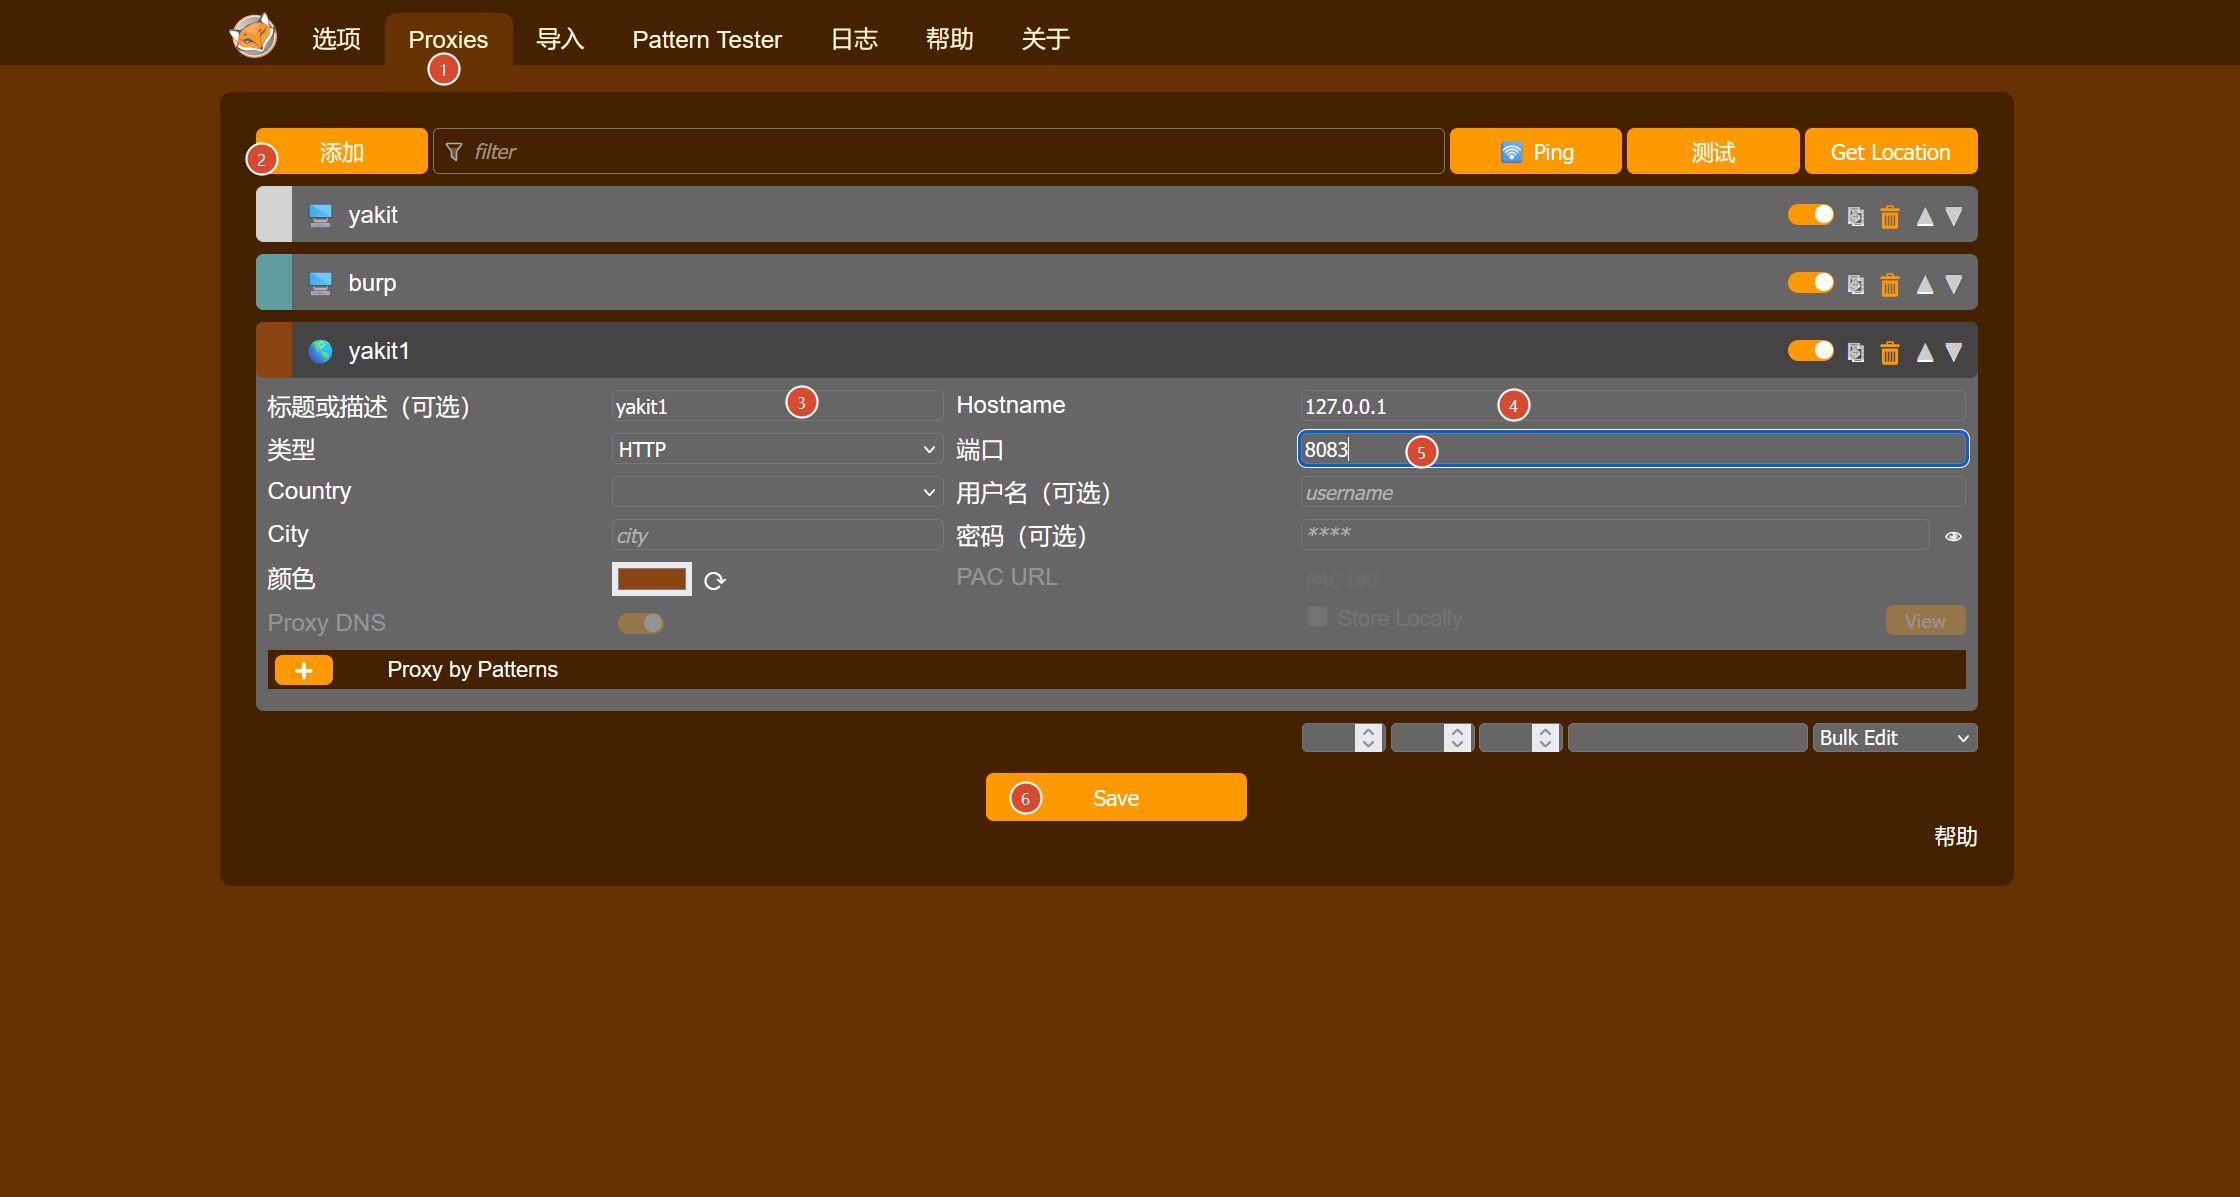Click the Get Location button

(x=1890, y=151)
